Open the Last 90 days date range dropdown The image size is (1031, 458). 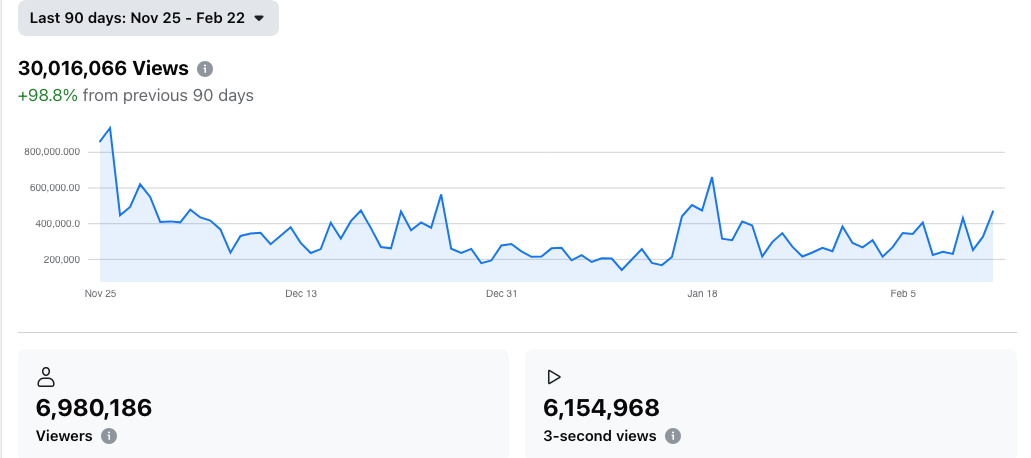click(148, 18)
